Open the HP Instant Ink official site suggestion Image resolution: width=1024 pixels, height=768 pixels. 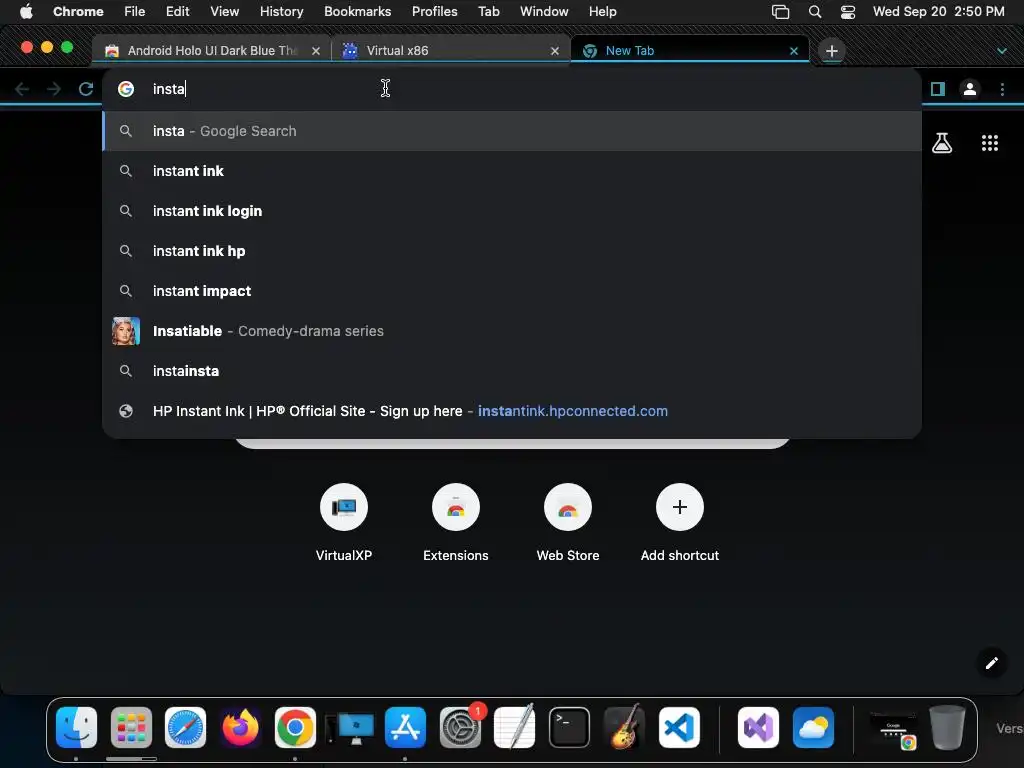coord(512,411)
